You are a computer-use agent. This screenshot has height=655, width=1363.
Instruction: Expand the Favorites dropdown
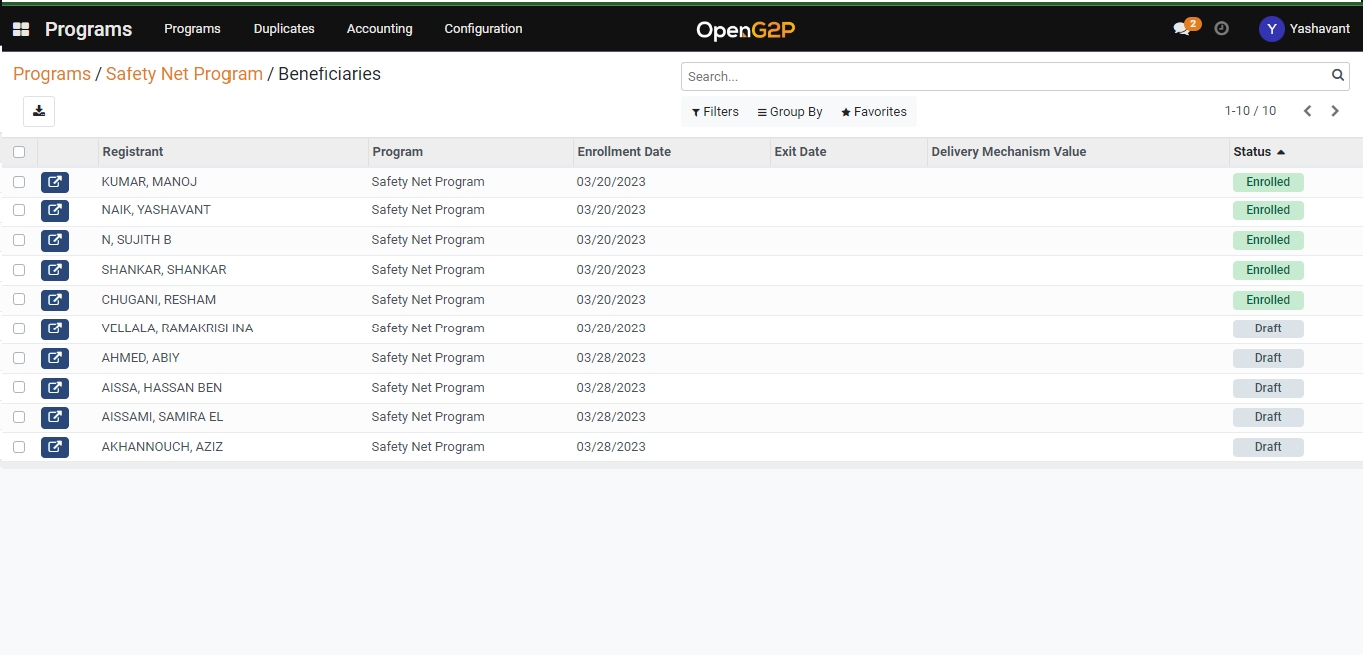(874, 112)
